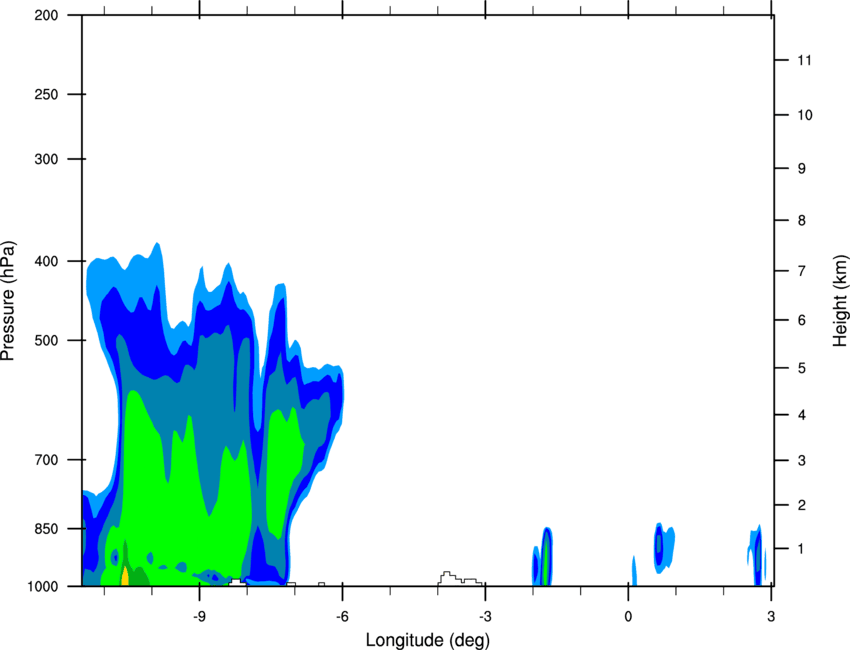Click height tick label 7
This screenshot has height=650, width=850.
pyautogui.click(x=802, y=271)
